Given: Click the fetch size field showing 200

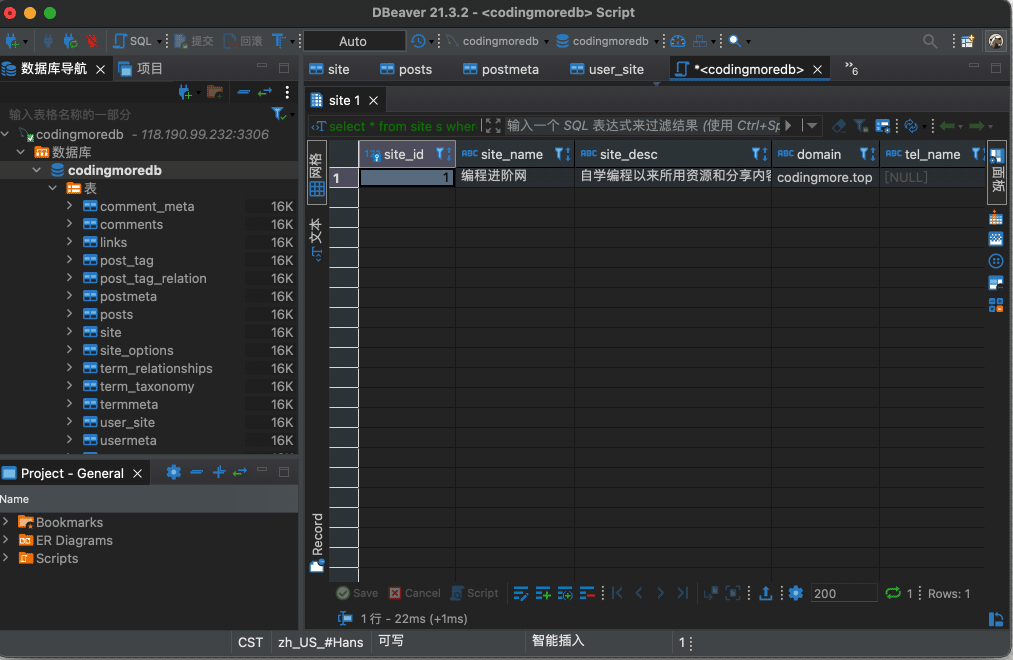Looking at the screenshot, I should click(842, 593).
